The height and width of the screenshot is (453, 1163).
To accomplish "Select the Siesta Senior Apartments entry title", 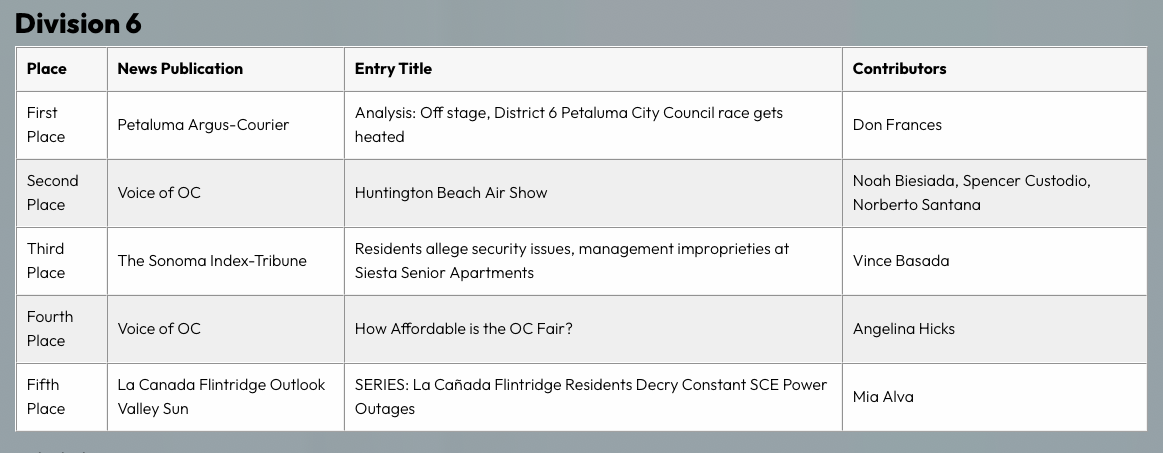I will (x=571, y=261).
